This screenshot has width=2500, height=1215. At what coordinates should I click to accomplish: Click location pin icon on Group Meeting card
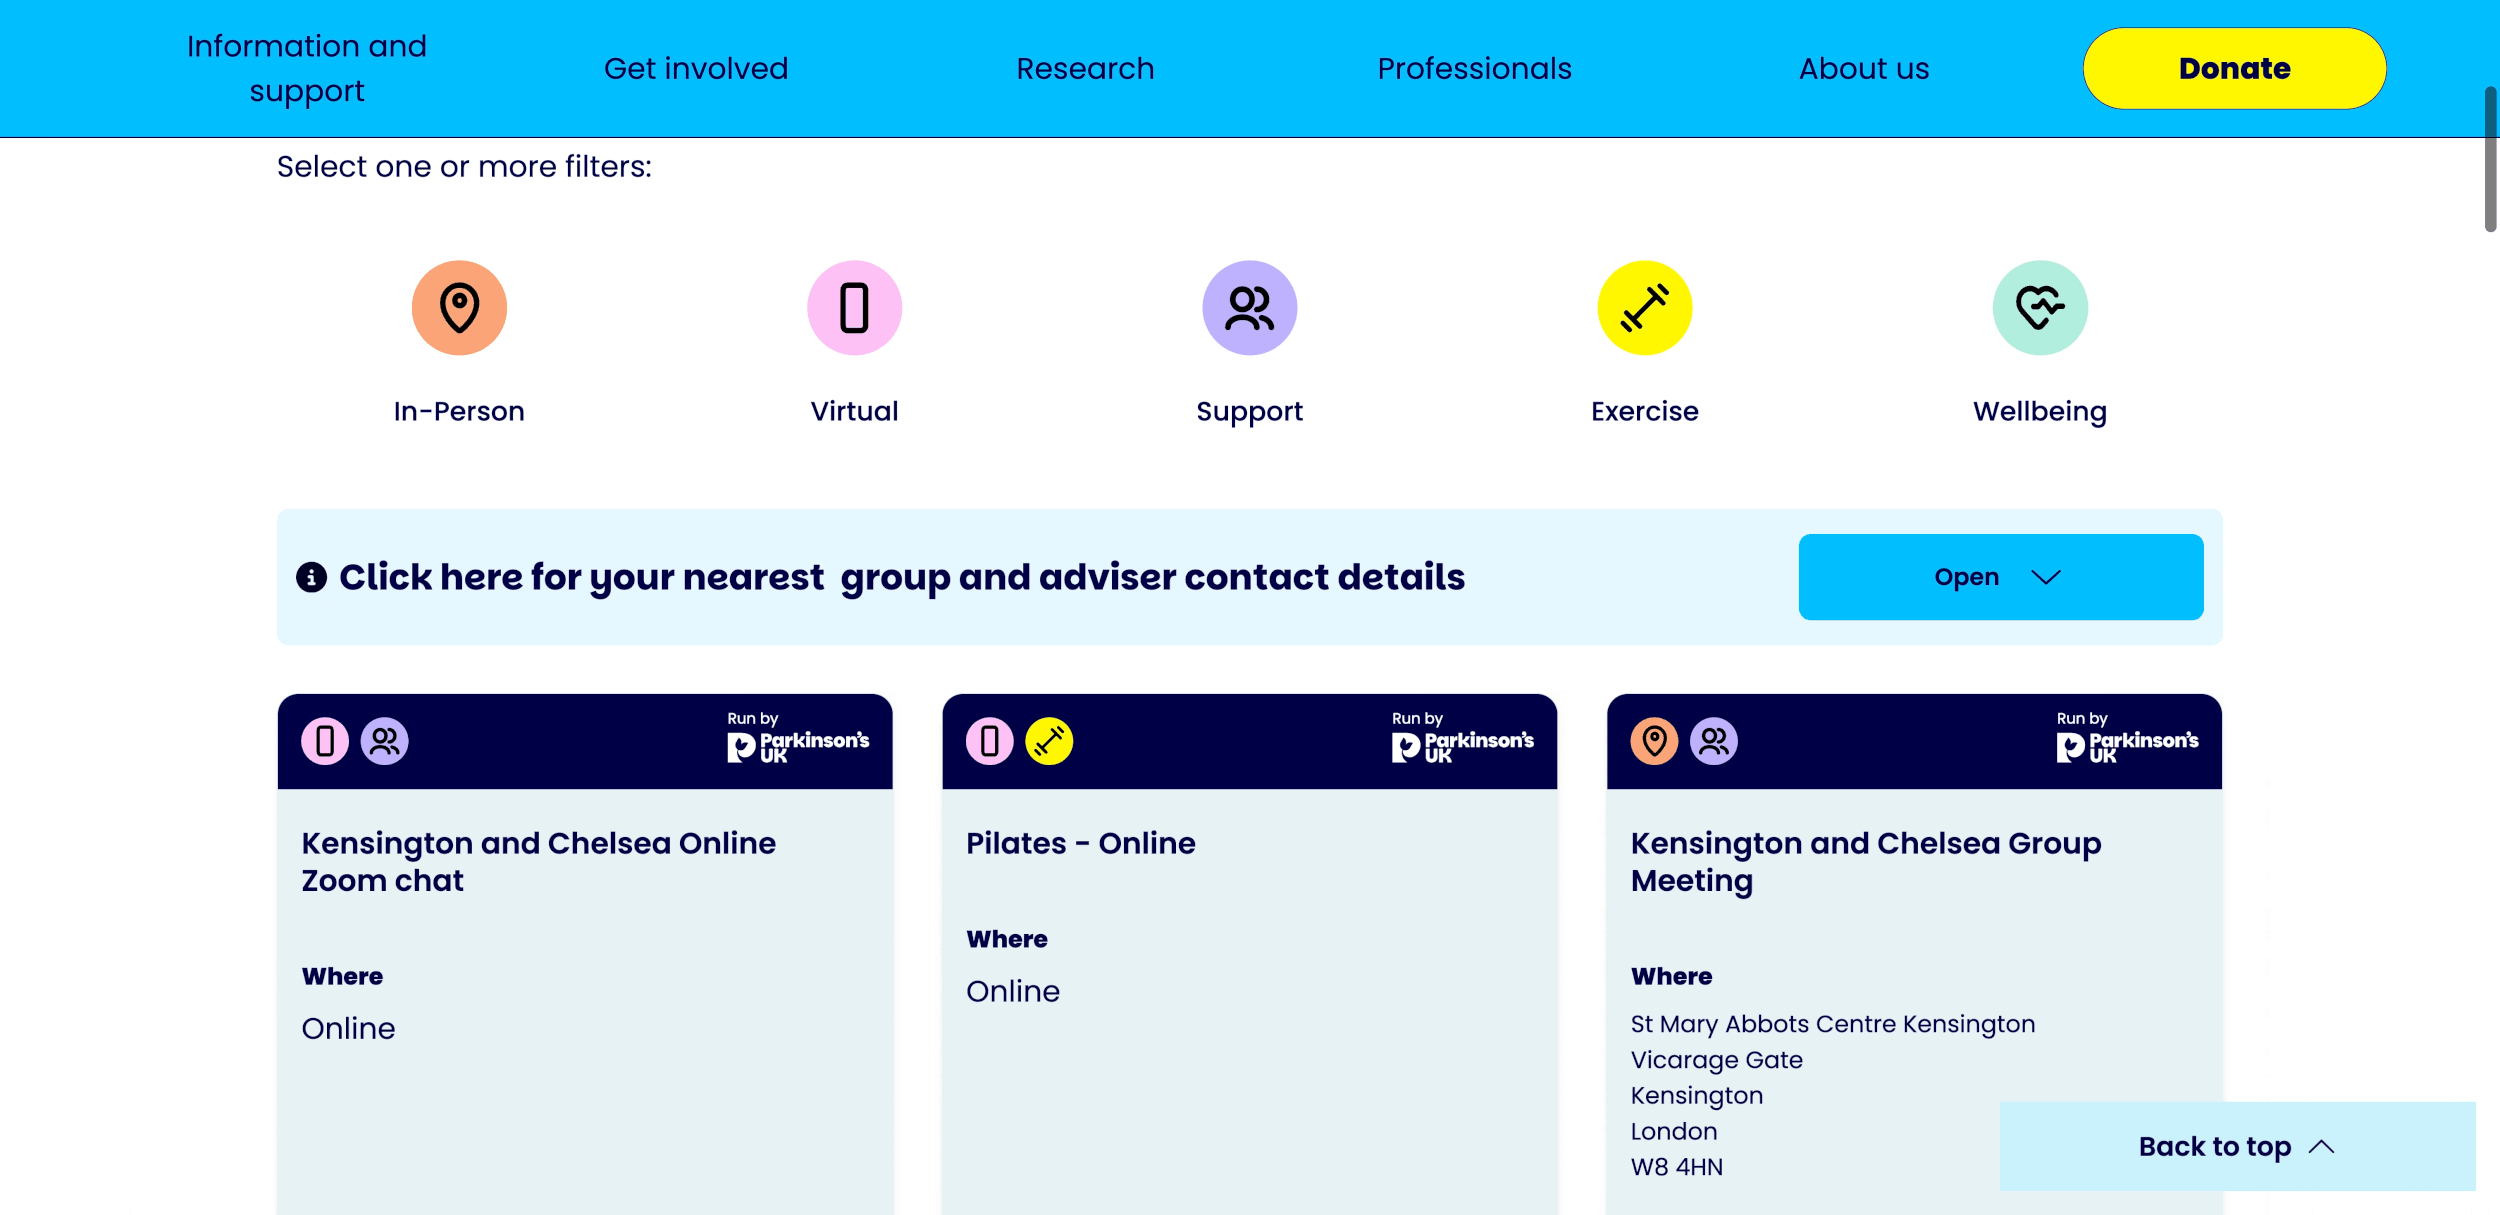(1654, 741)
